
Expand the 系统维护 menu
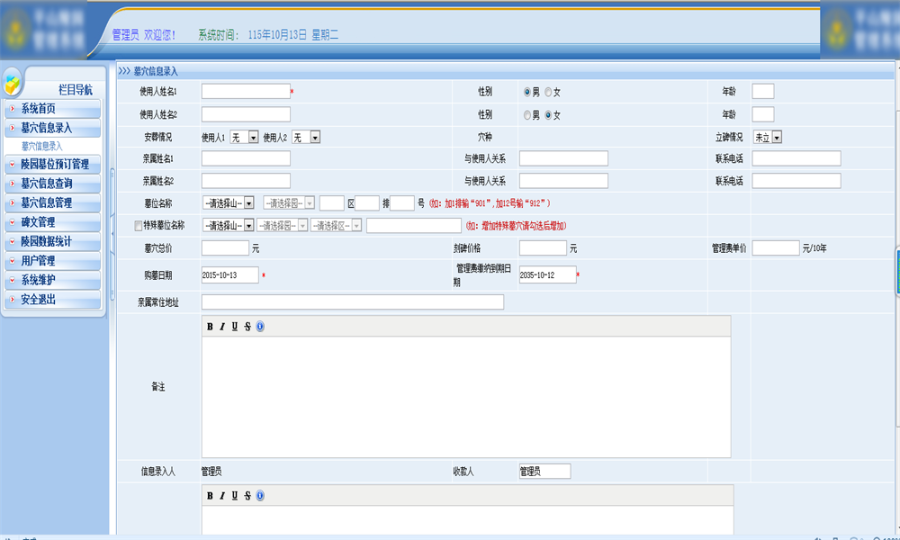53,280
